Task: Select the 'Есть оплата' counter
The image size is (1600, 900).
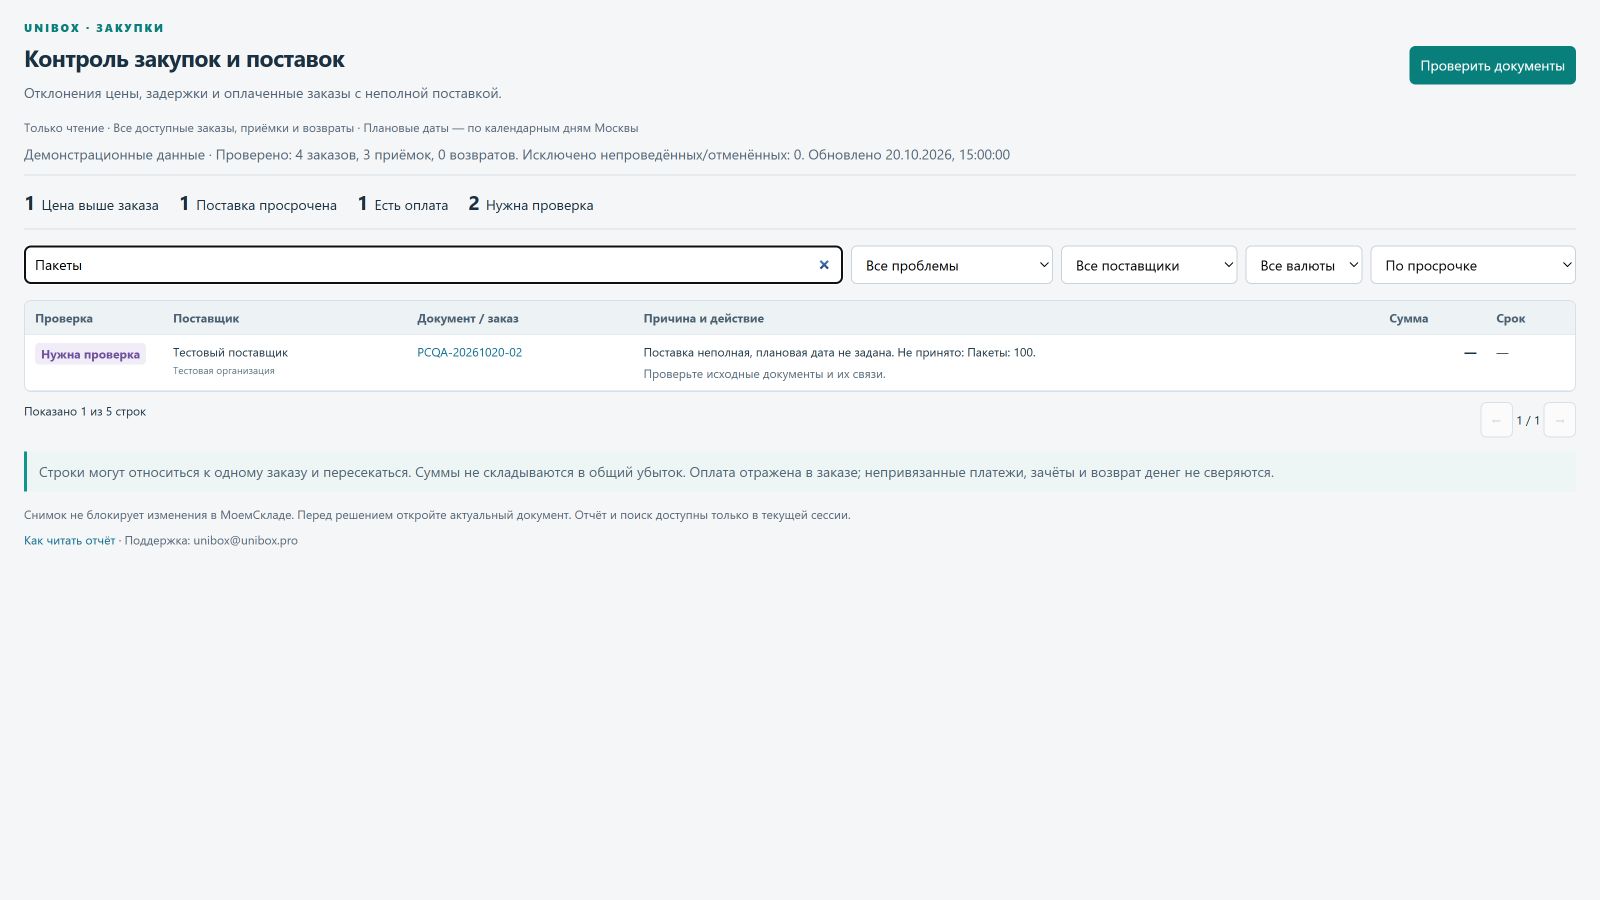Action: pos(403,204)
